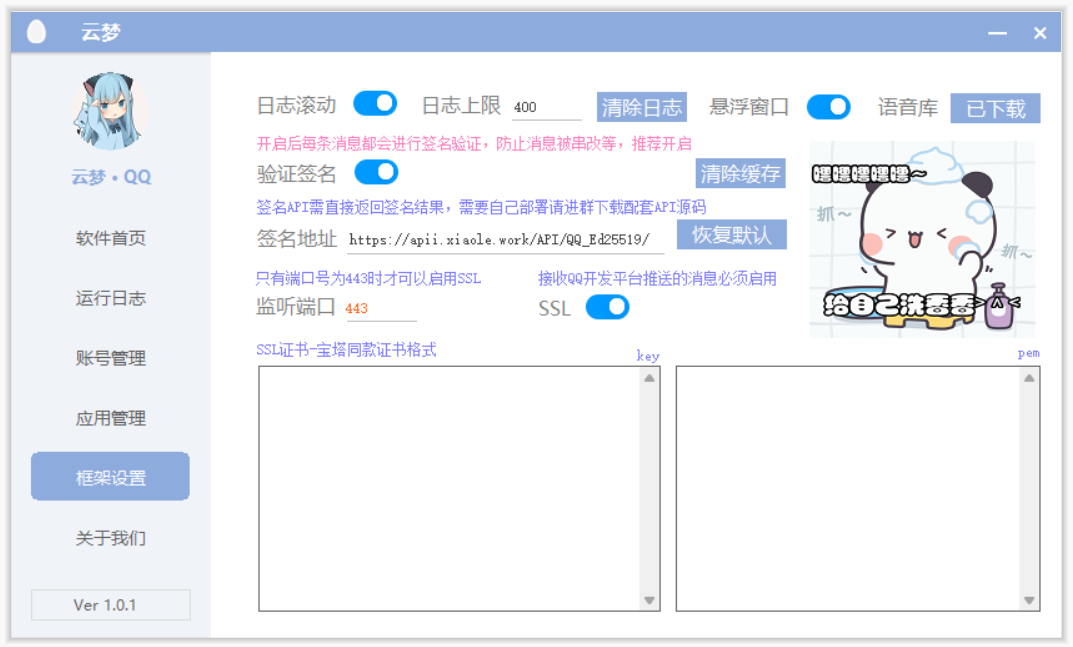Click the anime avatar profile picture
Image resolution: width=1073 pixels, height=647 pixels.
[x=110, y=112]
